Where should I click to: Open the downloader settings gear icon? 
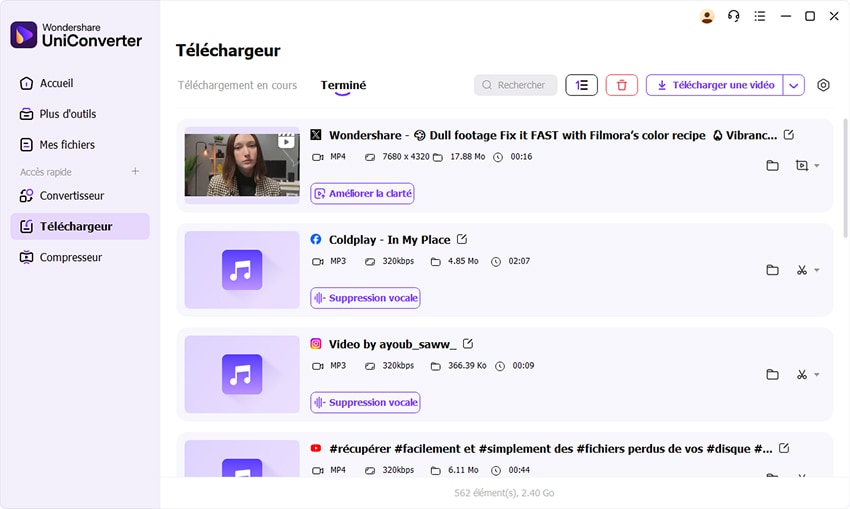coord(823,85)
